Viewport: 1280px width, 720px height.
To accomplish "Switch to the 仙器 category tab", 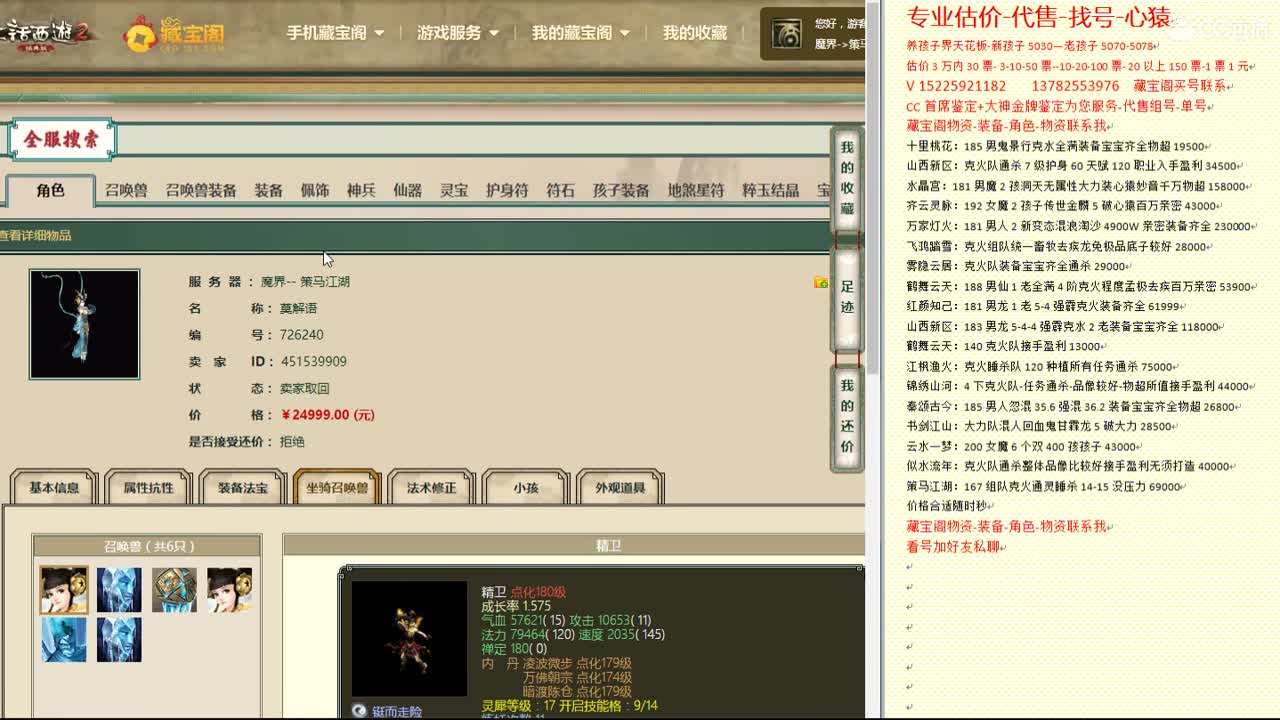I will tap(407, 190).
